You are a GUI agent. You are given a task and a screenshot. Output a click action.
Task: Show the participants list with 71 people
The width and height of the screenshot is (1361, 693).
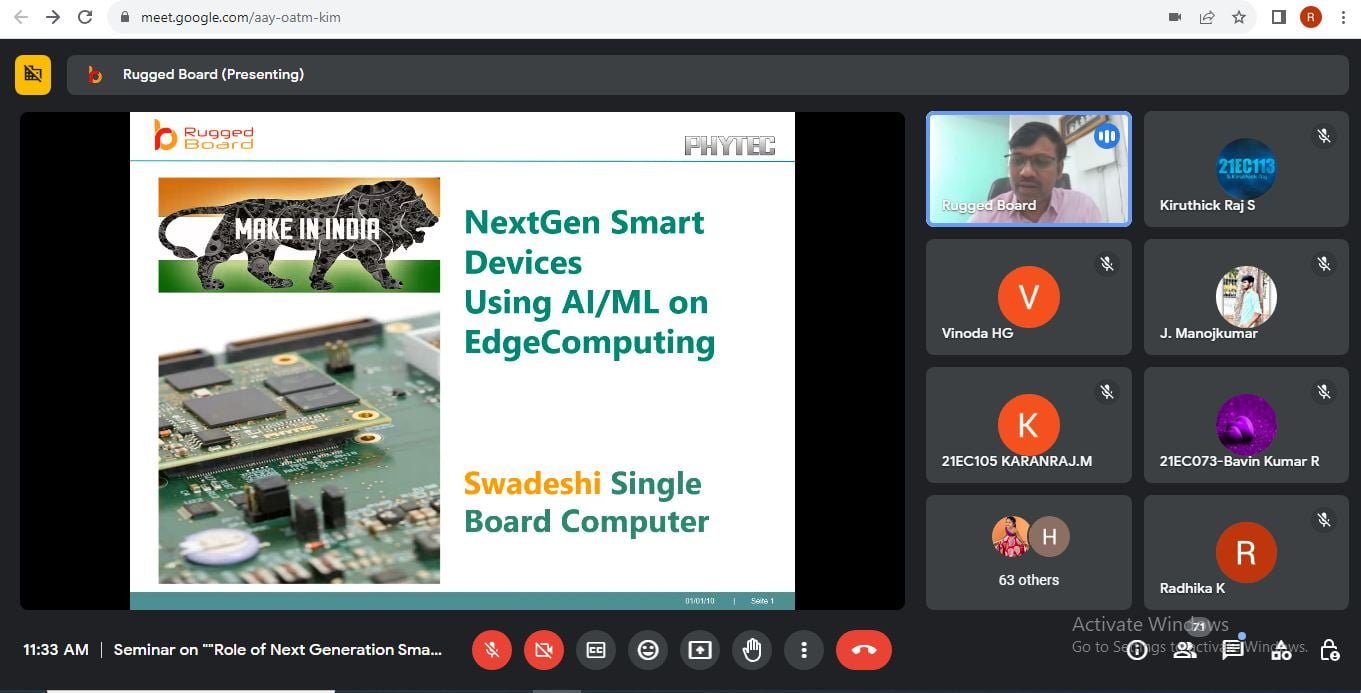pyautogui.click(x=1185, y=651)
